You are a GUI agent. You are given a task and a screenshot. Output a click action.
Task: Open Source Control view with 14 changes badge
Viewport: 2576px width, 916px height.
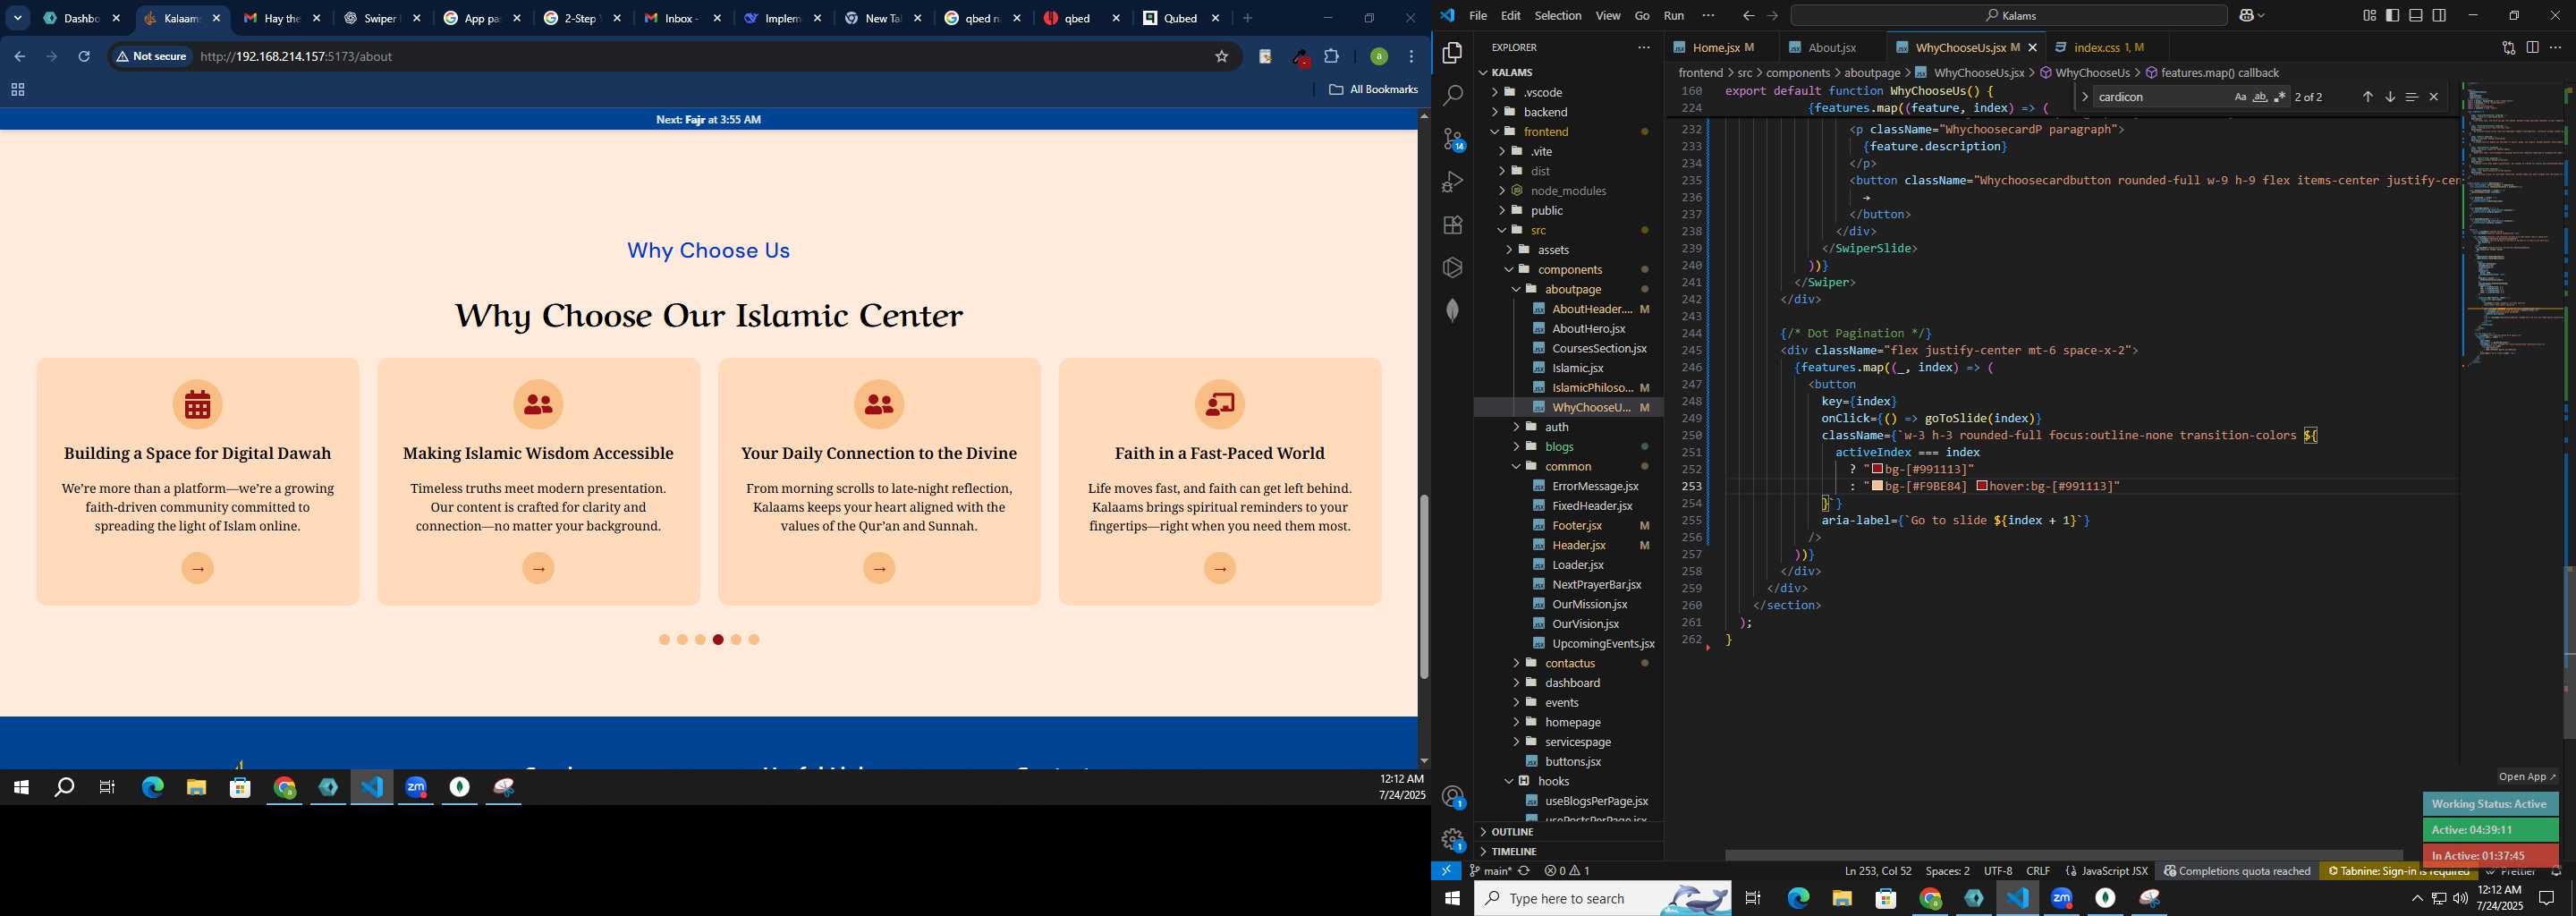click(x=1453, y=139)
